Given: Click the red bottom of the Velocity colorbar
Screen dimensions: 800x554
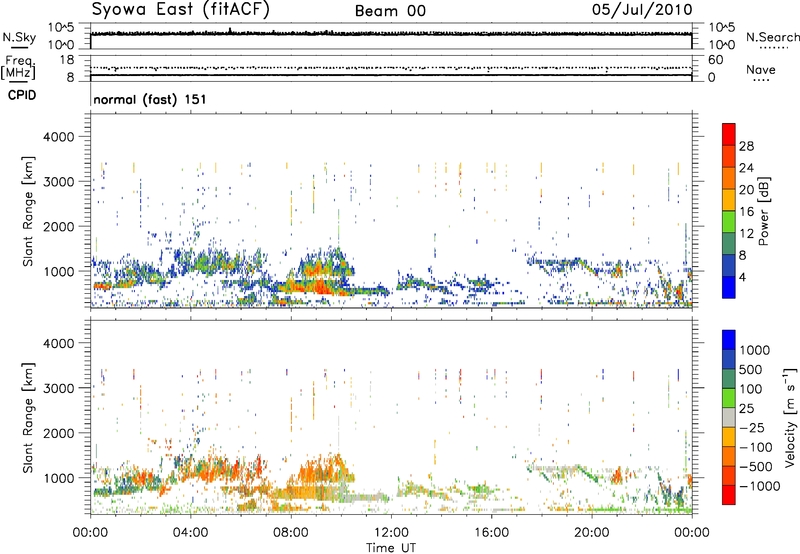Looking at the screenshot, I should coord(729,495).
